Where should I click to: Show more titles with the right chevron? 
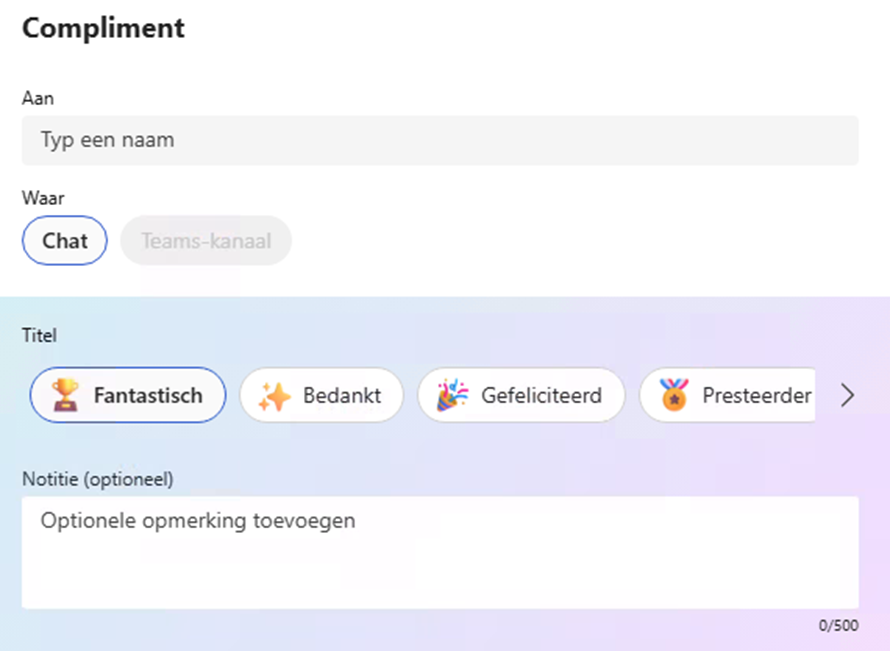pos(848,396)
